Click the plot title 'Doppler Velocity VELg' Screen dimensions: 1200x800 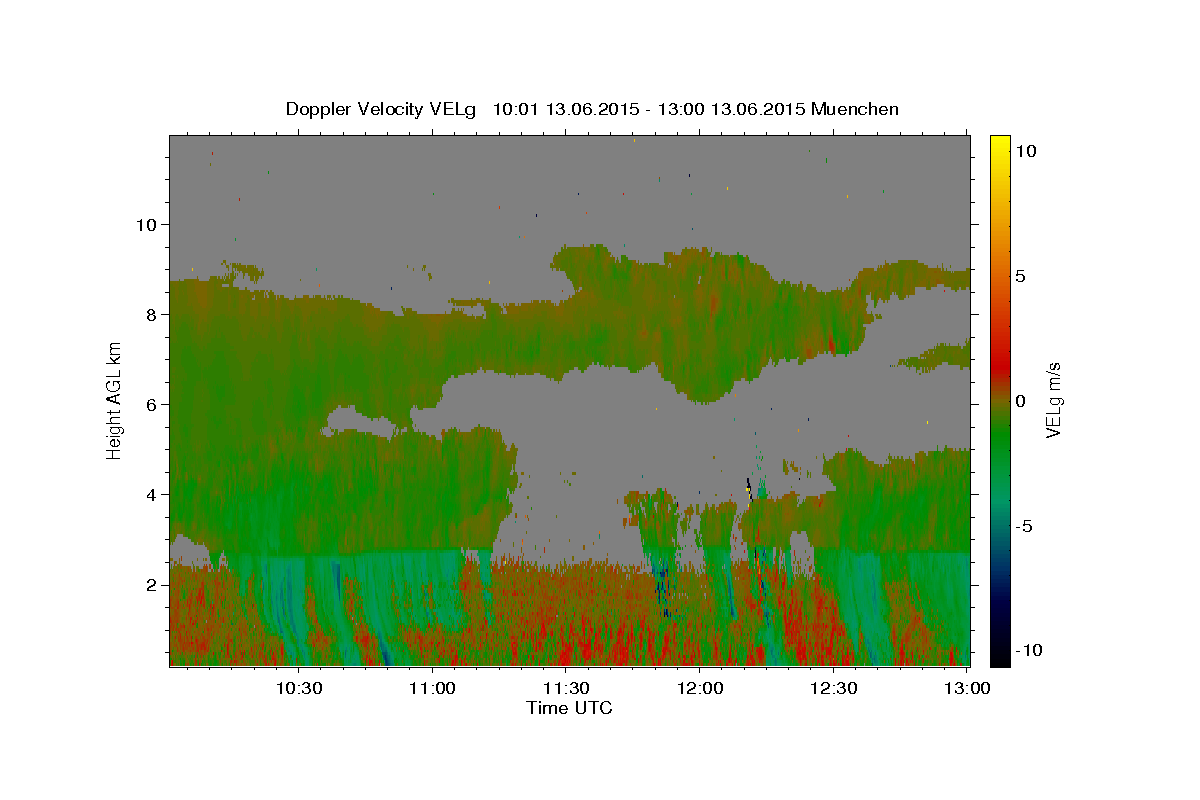click(381, 109)
